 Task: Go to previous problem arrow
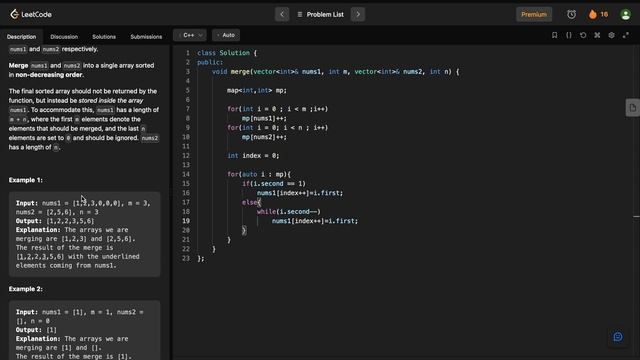(x=282, y=14)
